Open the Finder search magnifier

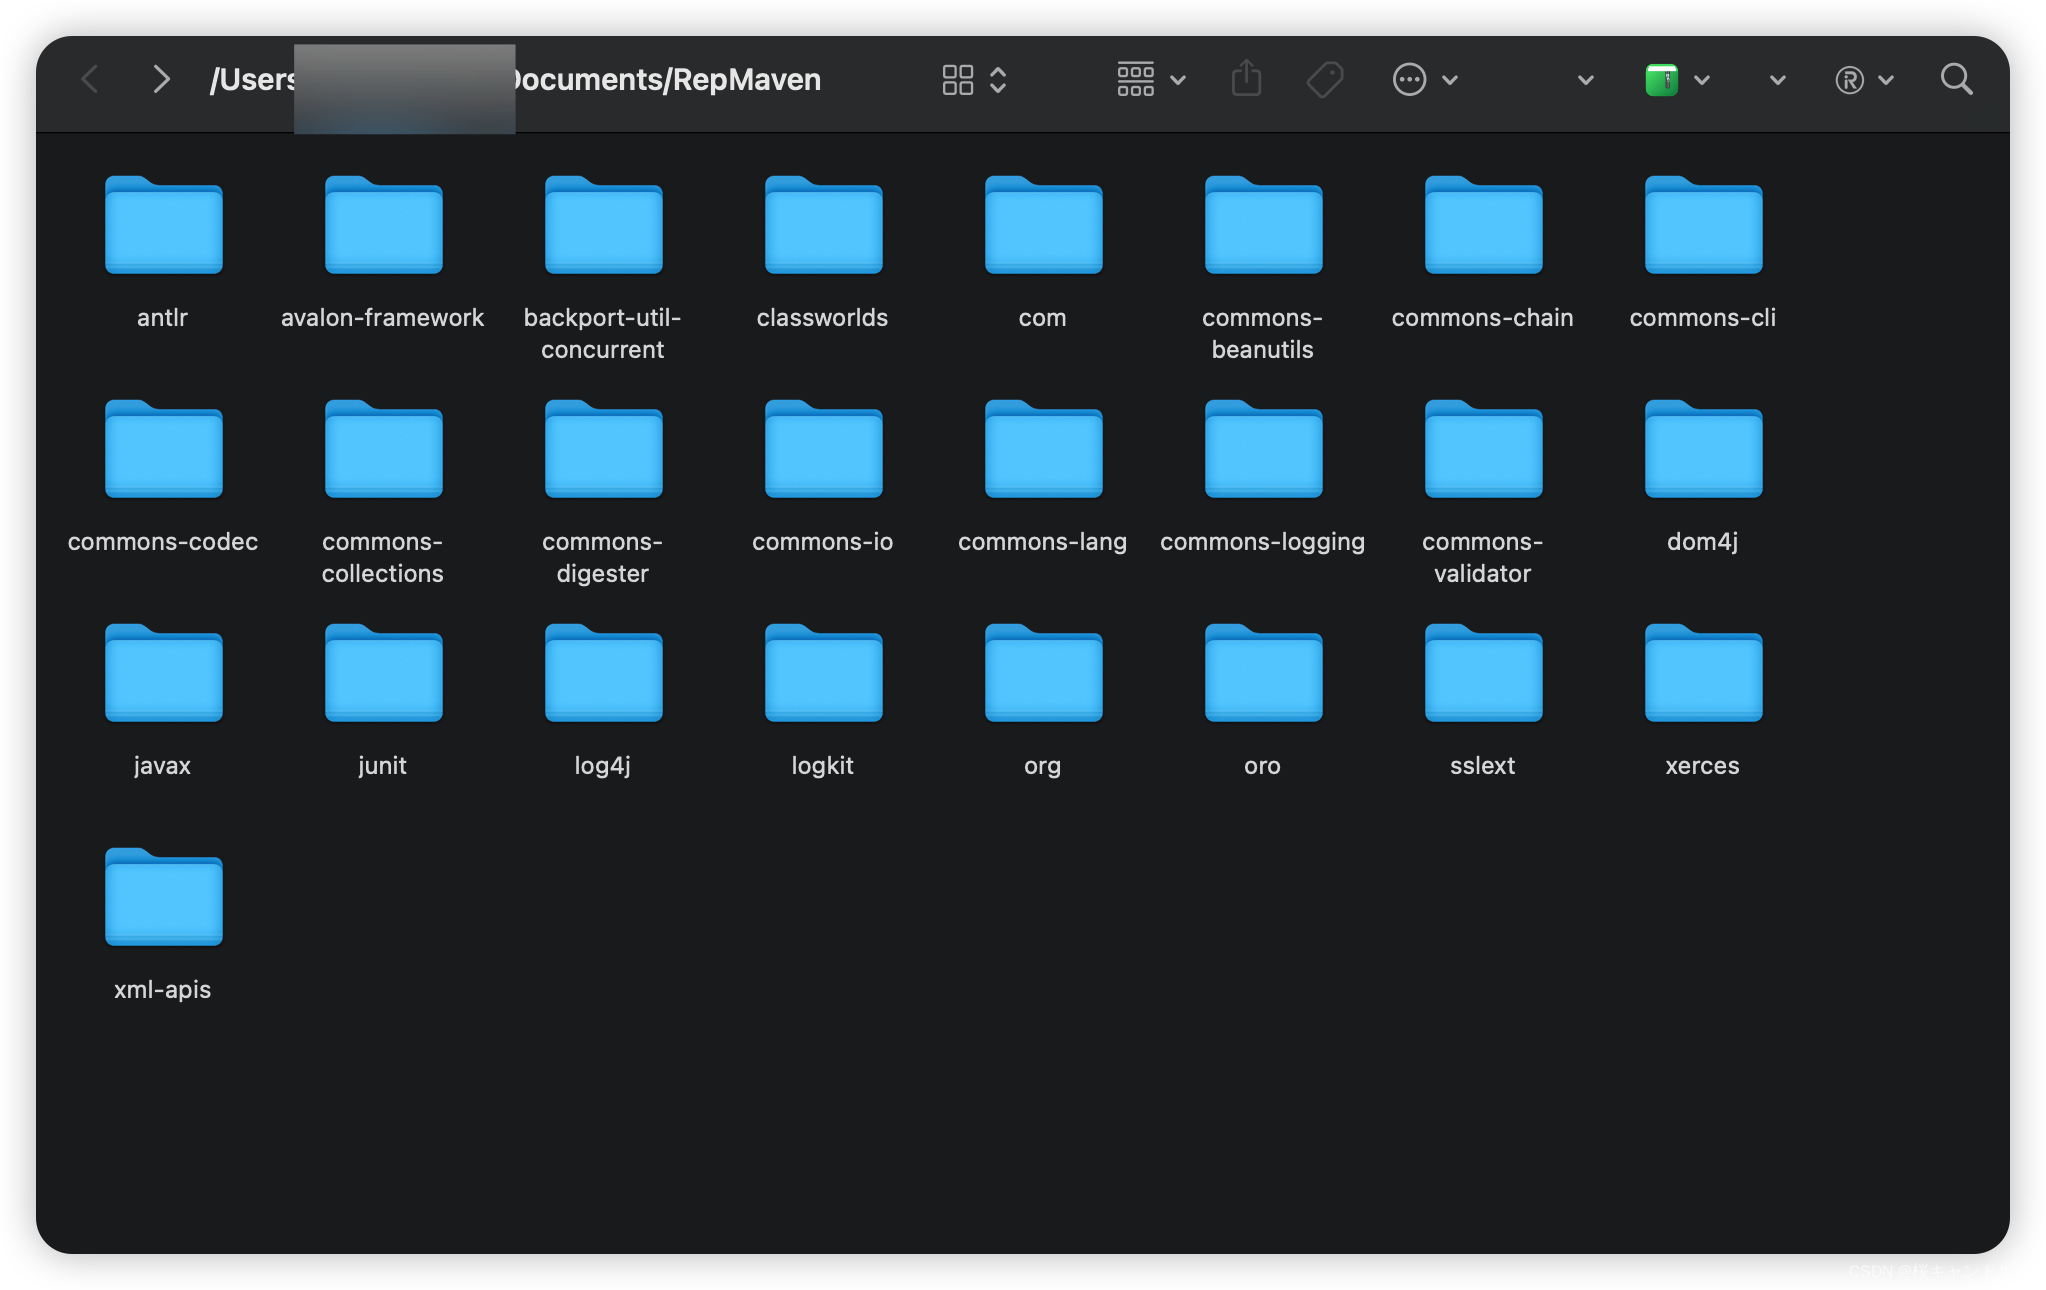[1956, 79]
